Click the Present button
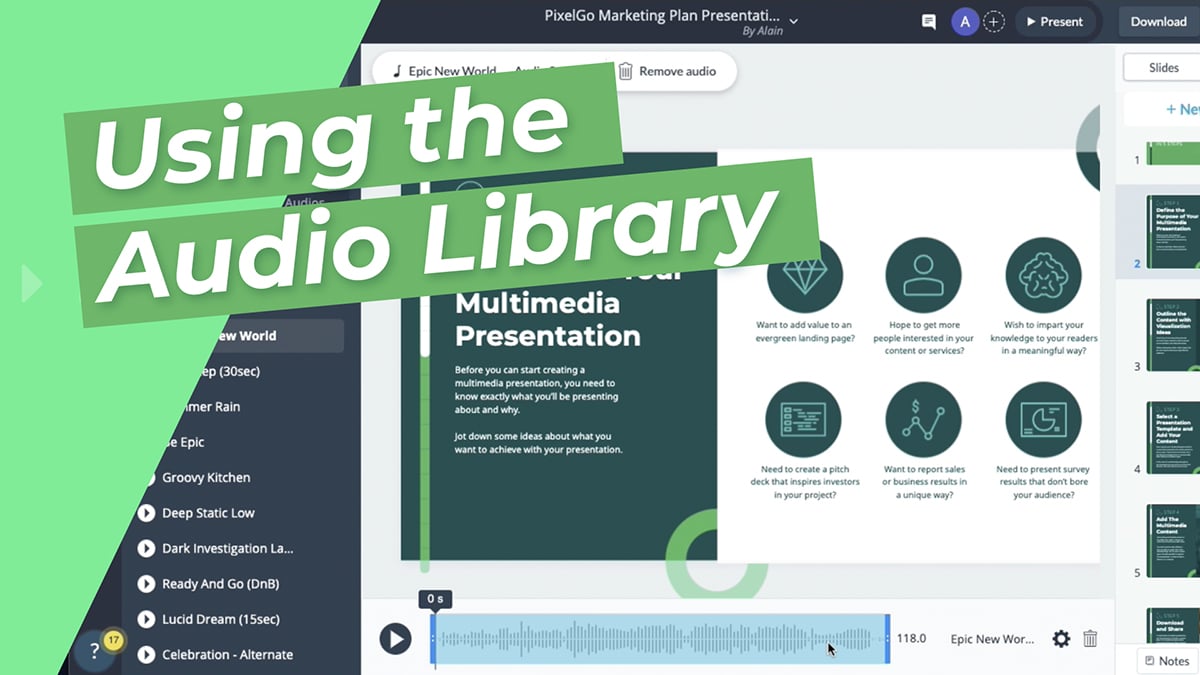The width and height of the screenshot is (1200, 675). [1055, 21]
